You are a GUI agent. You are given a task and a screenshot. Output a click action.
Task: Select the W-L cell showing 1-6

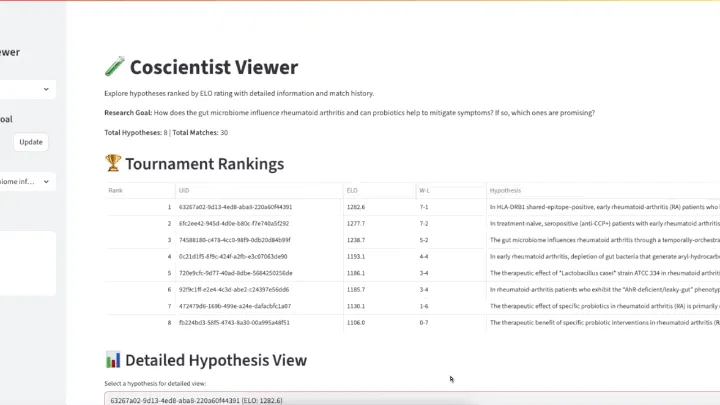point(451,306)
